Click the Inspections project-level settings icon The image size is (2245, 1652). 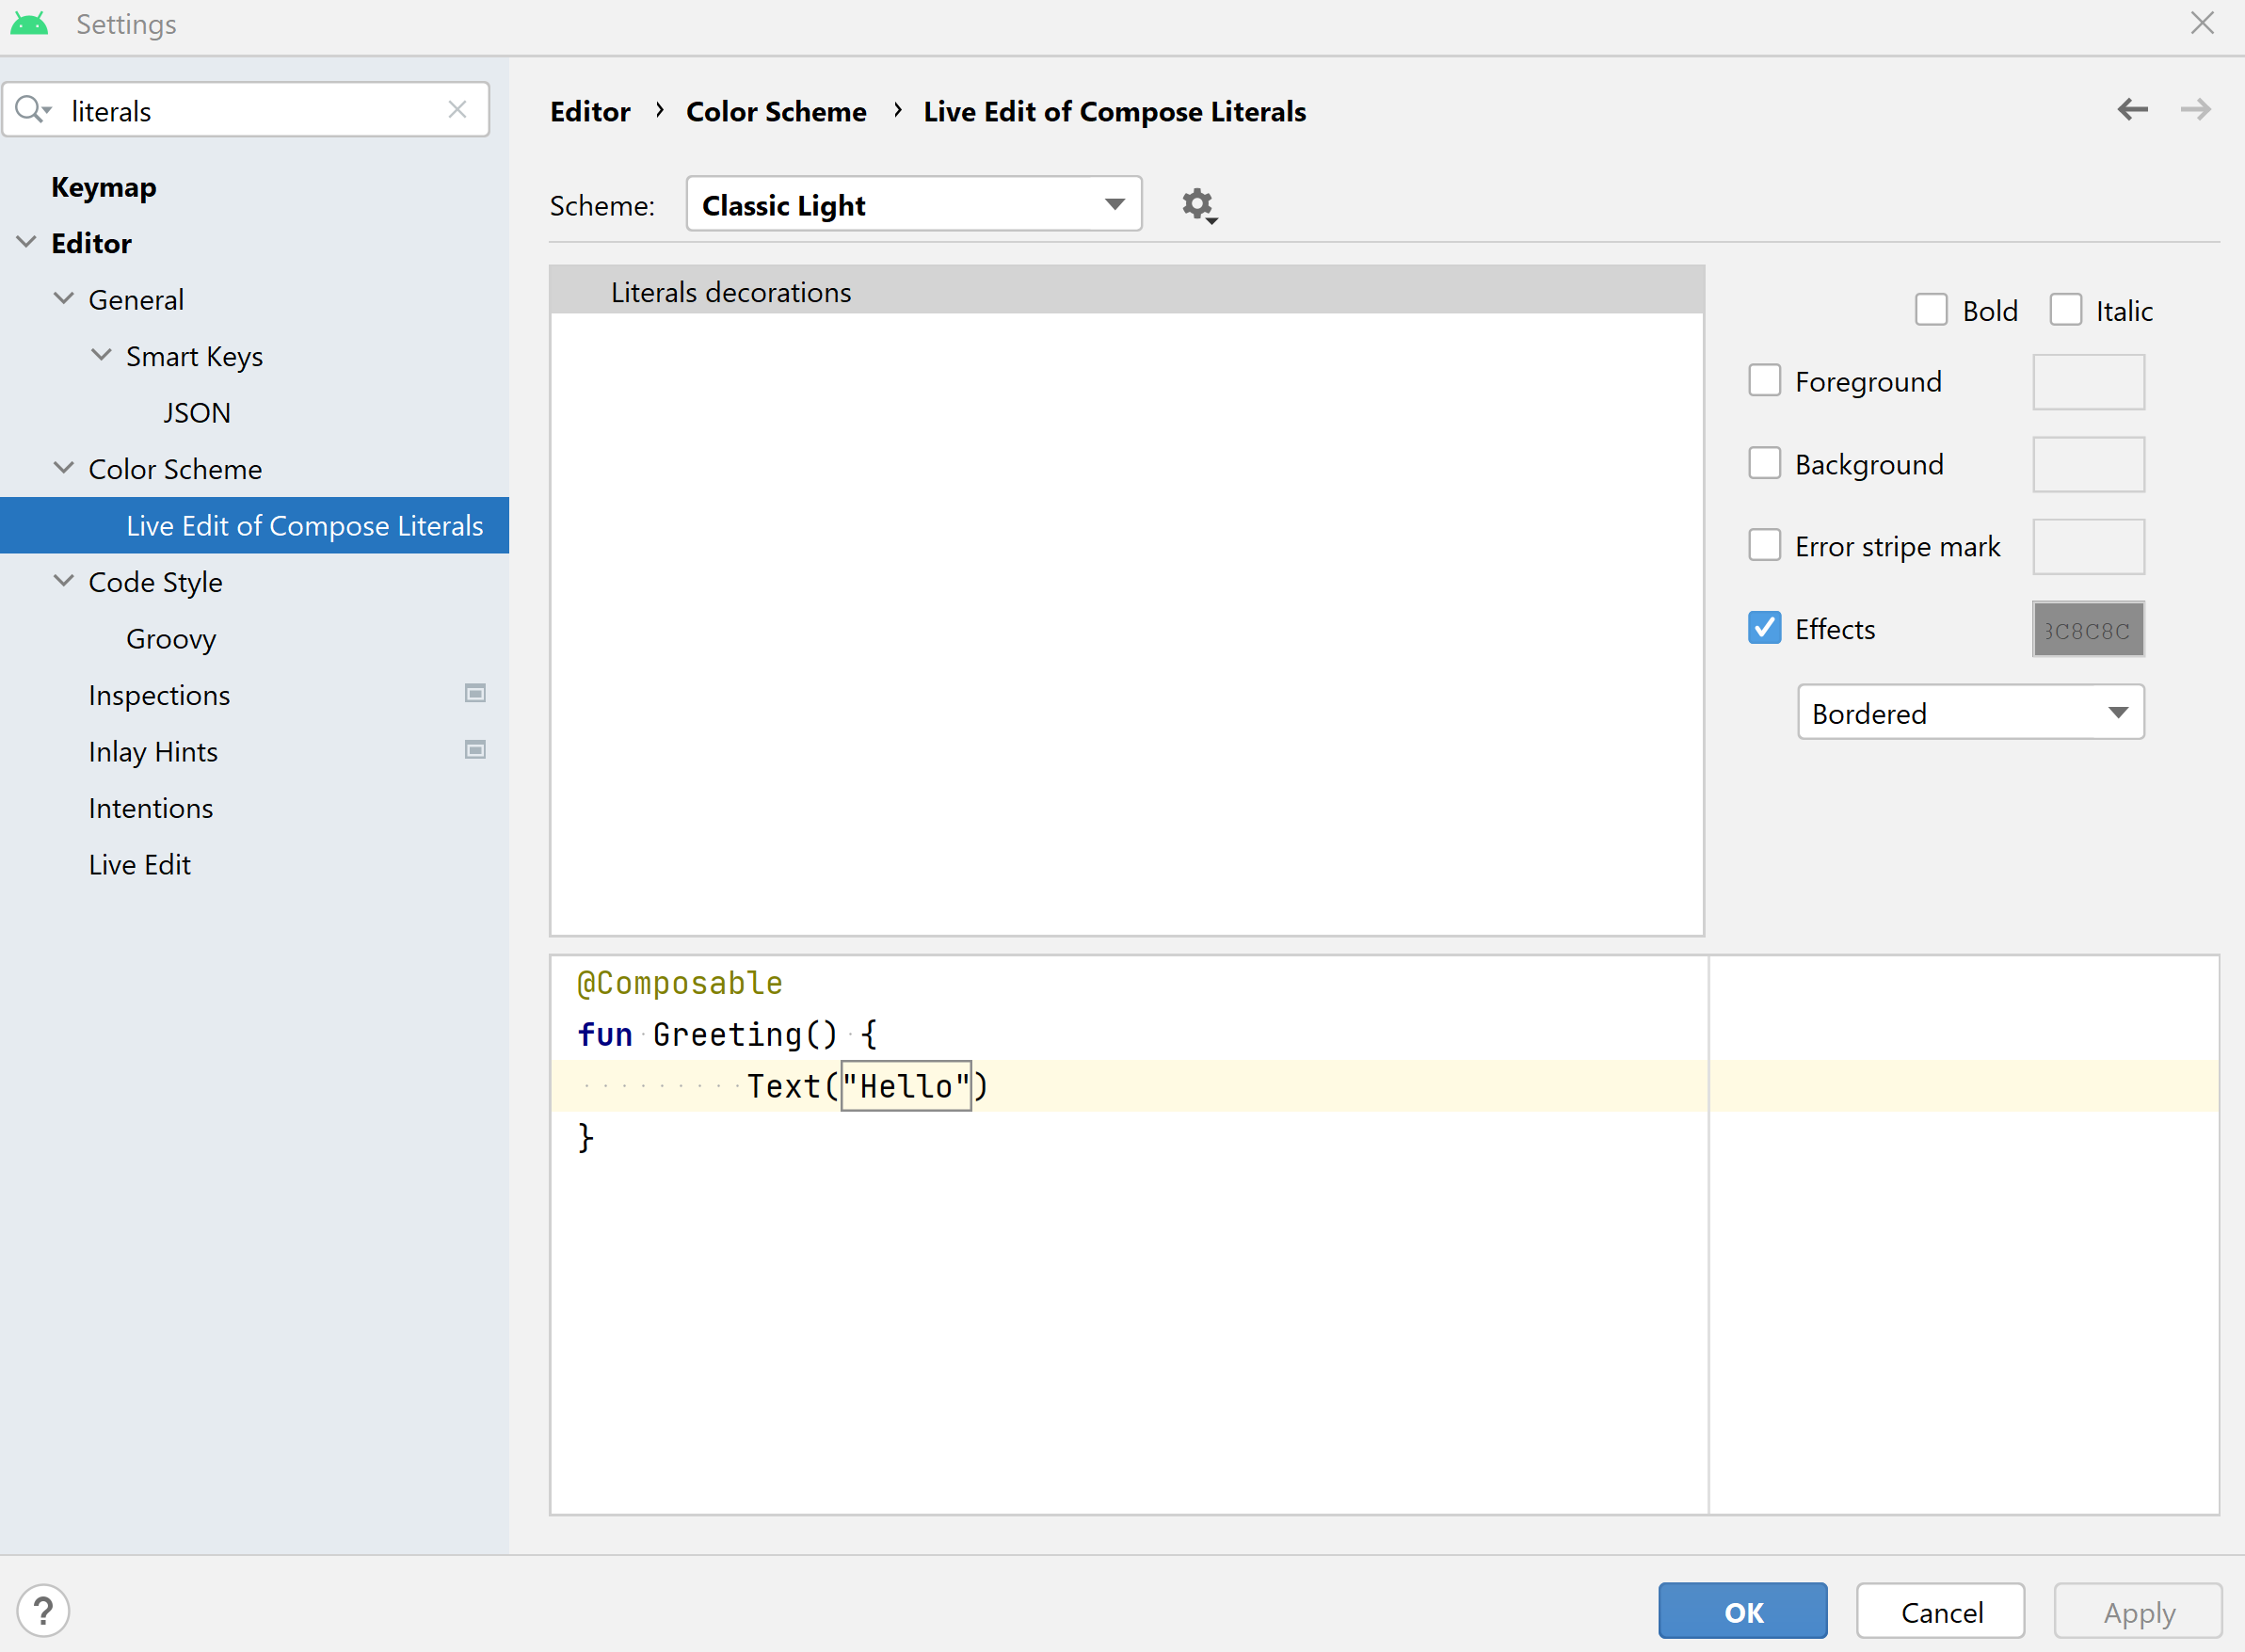pos(475,693)
